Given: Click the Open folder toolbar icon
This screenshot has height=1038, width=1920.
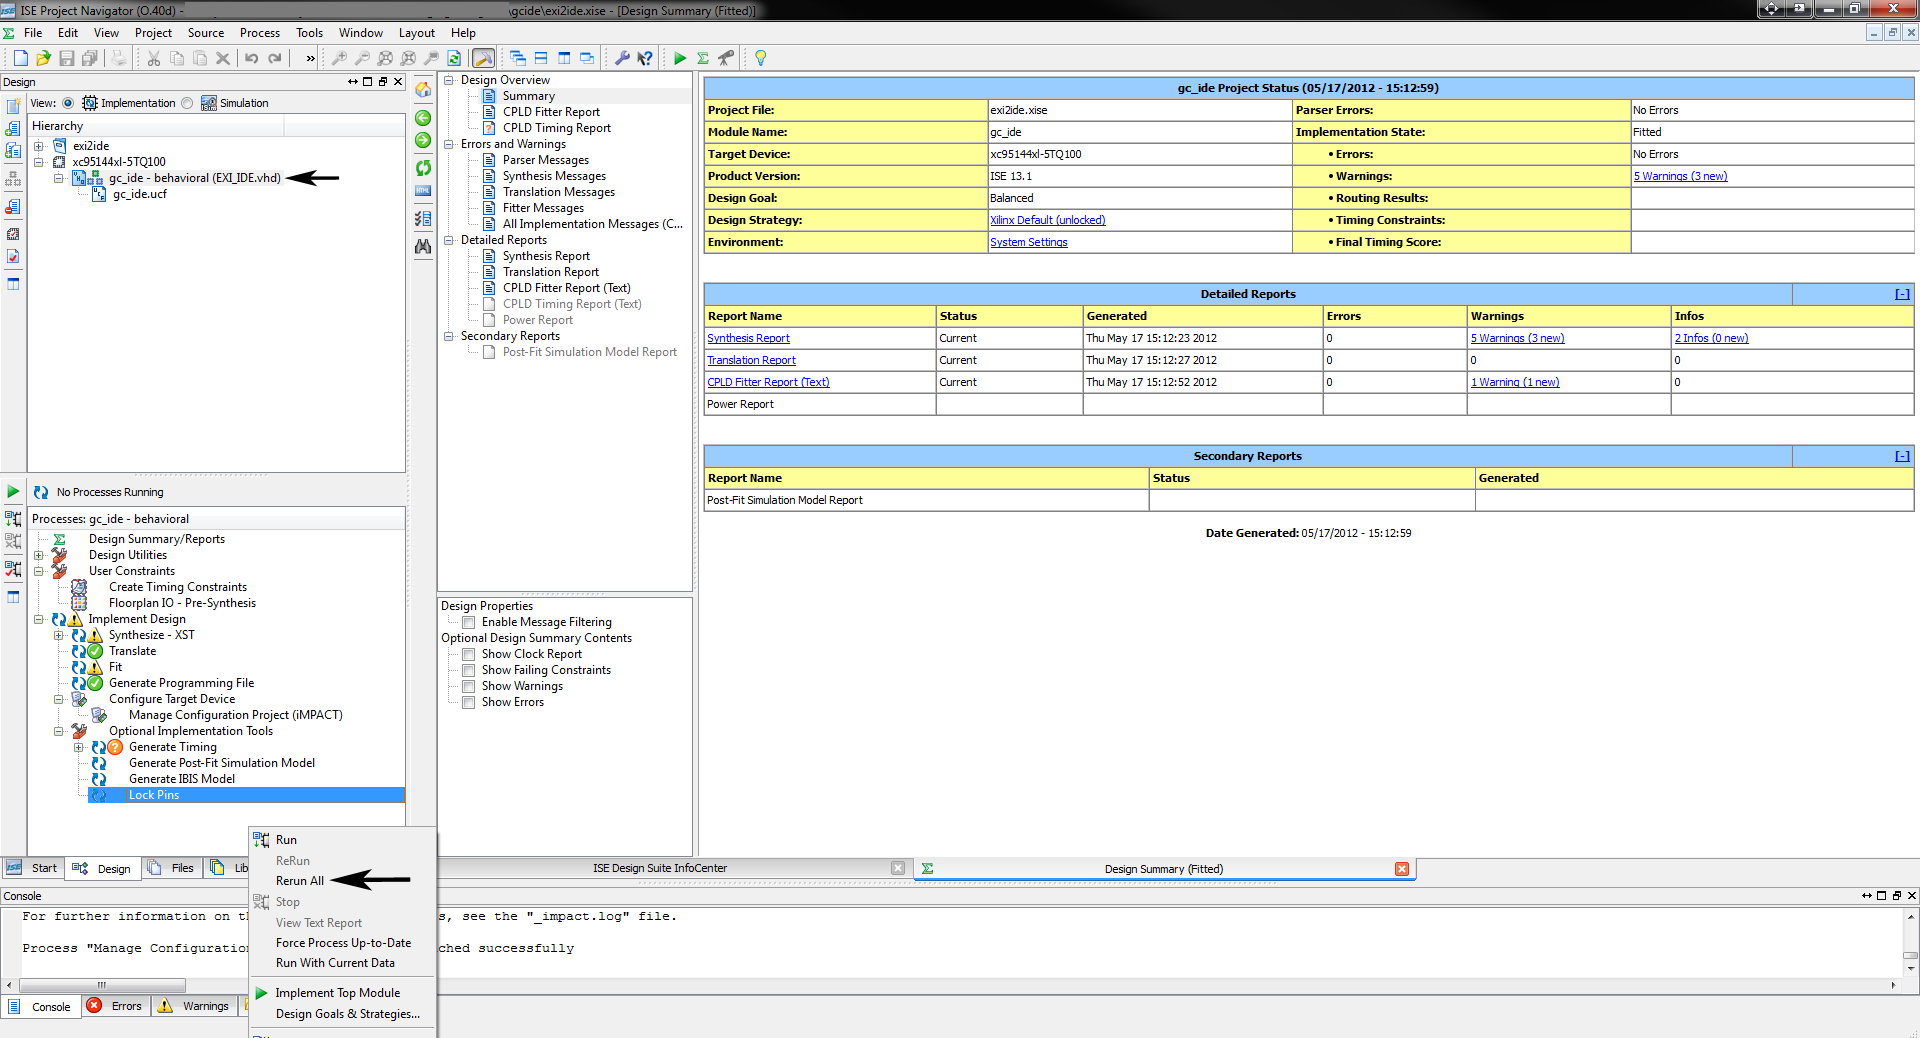Looking at the screenshot, I should click(43, 58).
